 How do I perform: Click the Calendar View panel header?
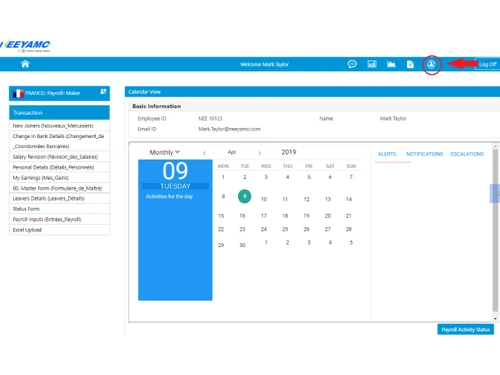tap(312, 92)
